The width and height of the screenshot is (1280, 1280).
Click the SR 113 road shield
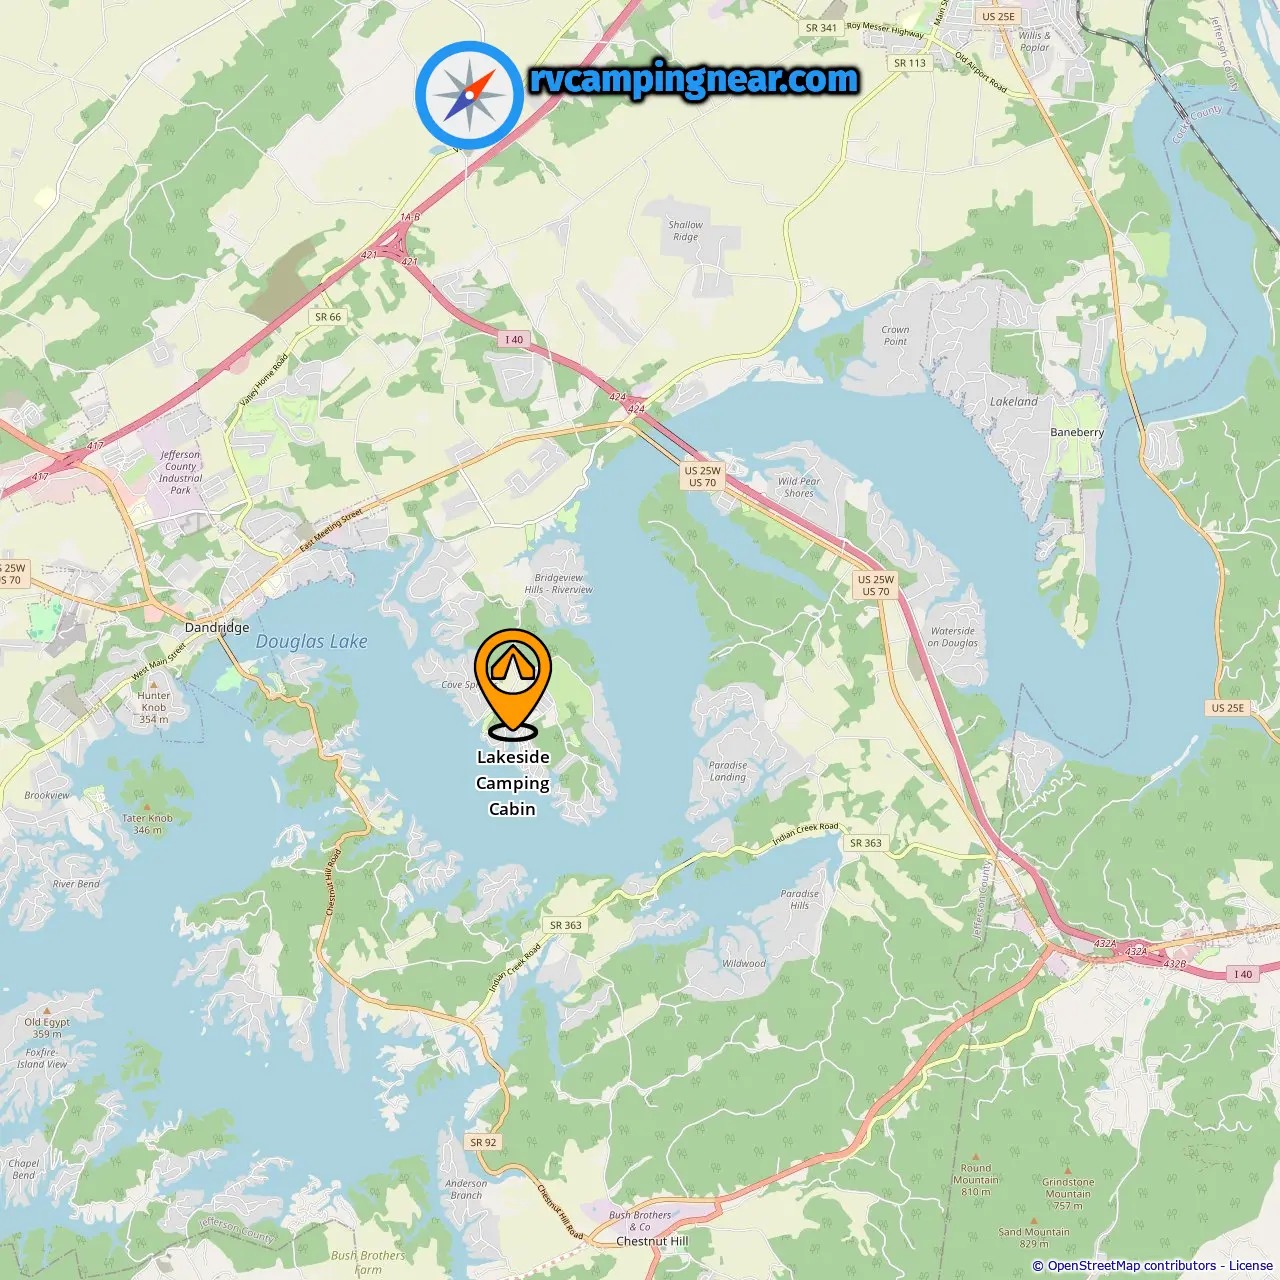pos(910,63)
